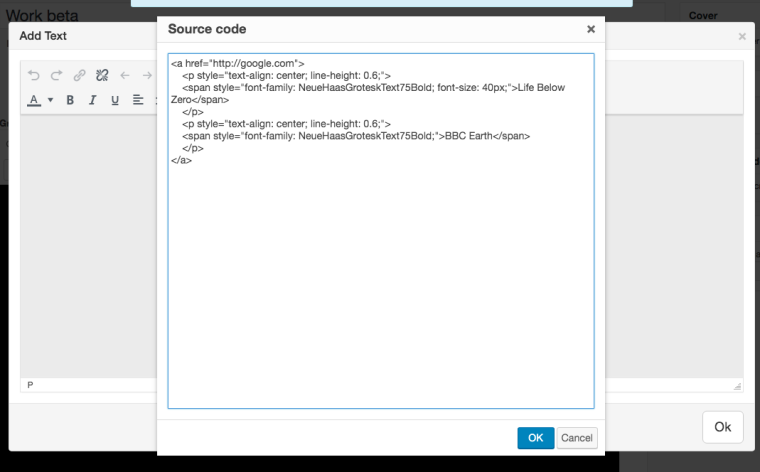Open the text color dropdown arrow
760x472 pixels.
point(49,100)
